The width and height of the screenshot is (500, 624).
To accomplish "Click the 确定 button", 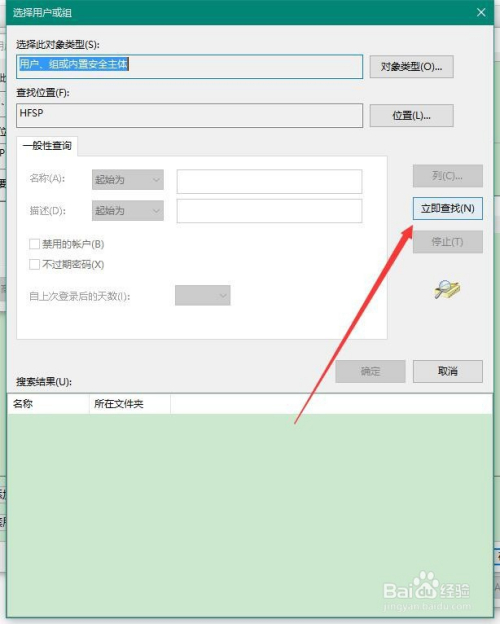I will [370, 371].
